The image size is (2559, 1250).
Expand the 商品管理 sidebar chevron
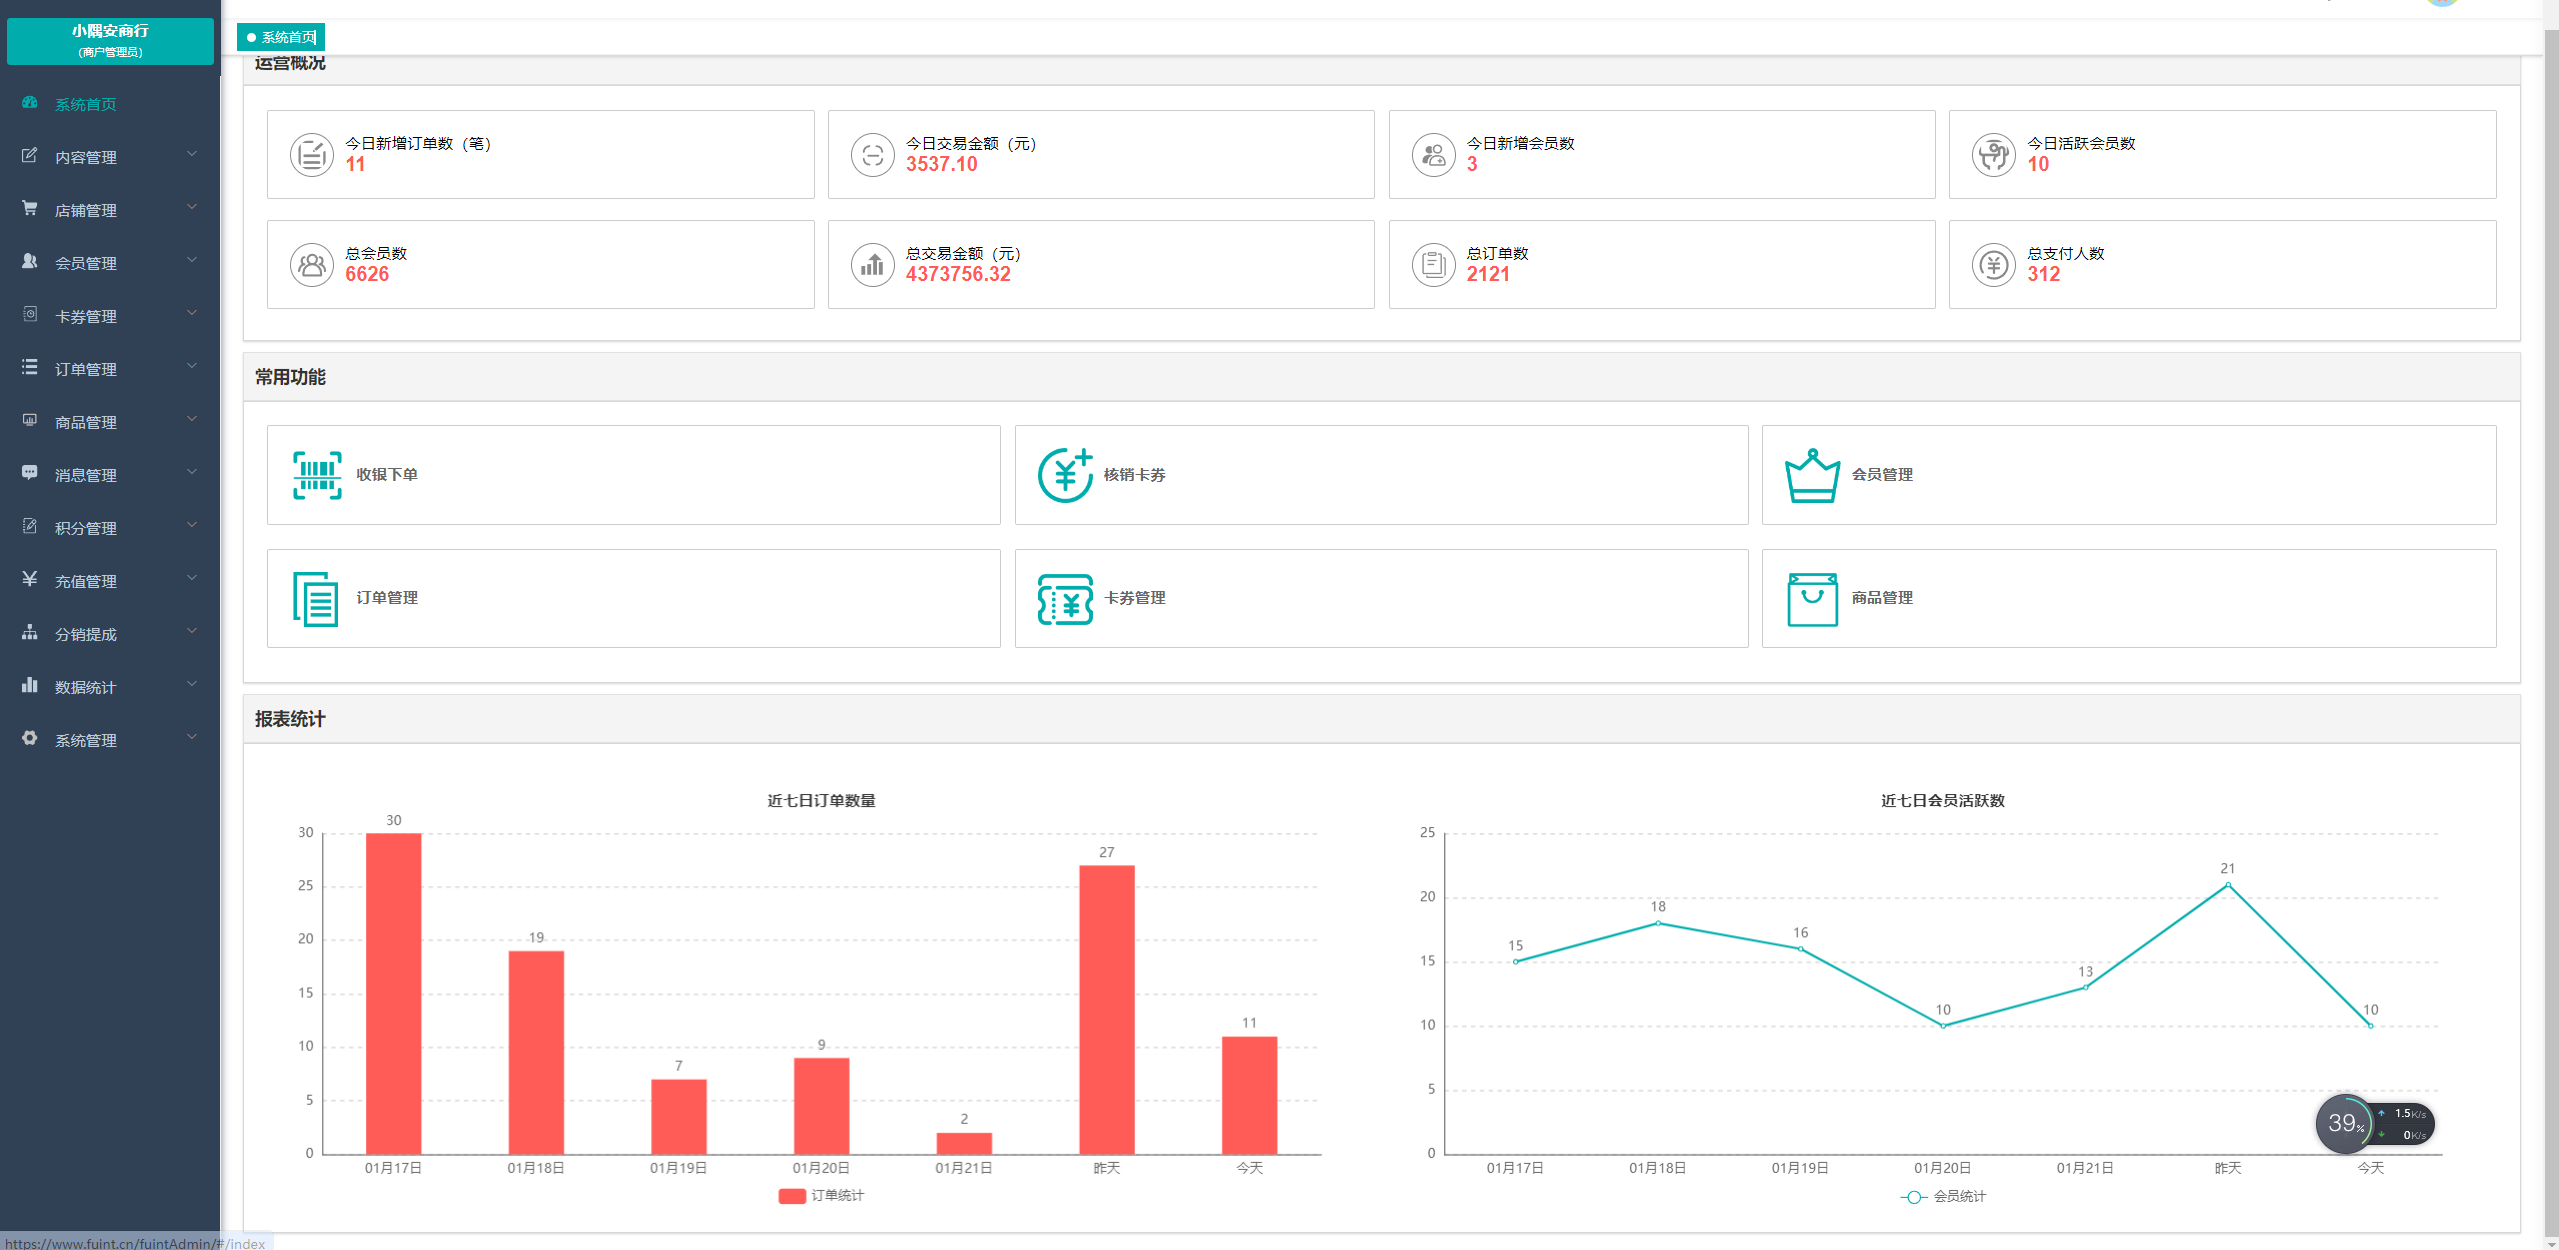coord(192,419)
